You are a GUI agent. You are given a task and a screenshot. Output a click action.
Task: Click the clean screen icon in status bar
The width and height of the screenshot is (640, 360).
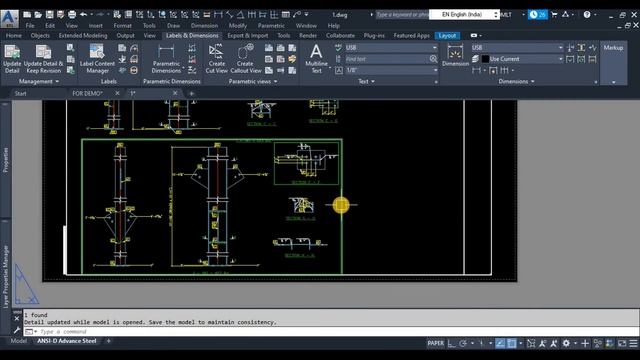[x=622, y=344]
